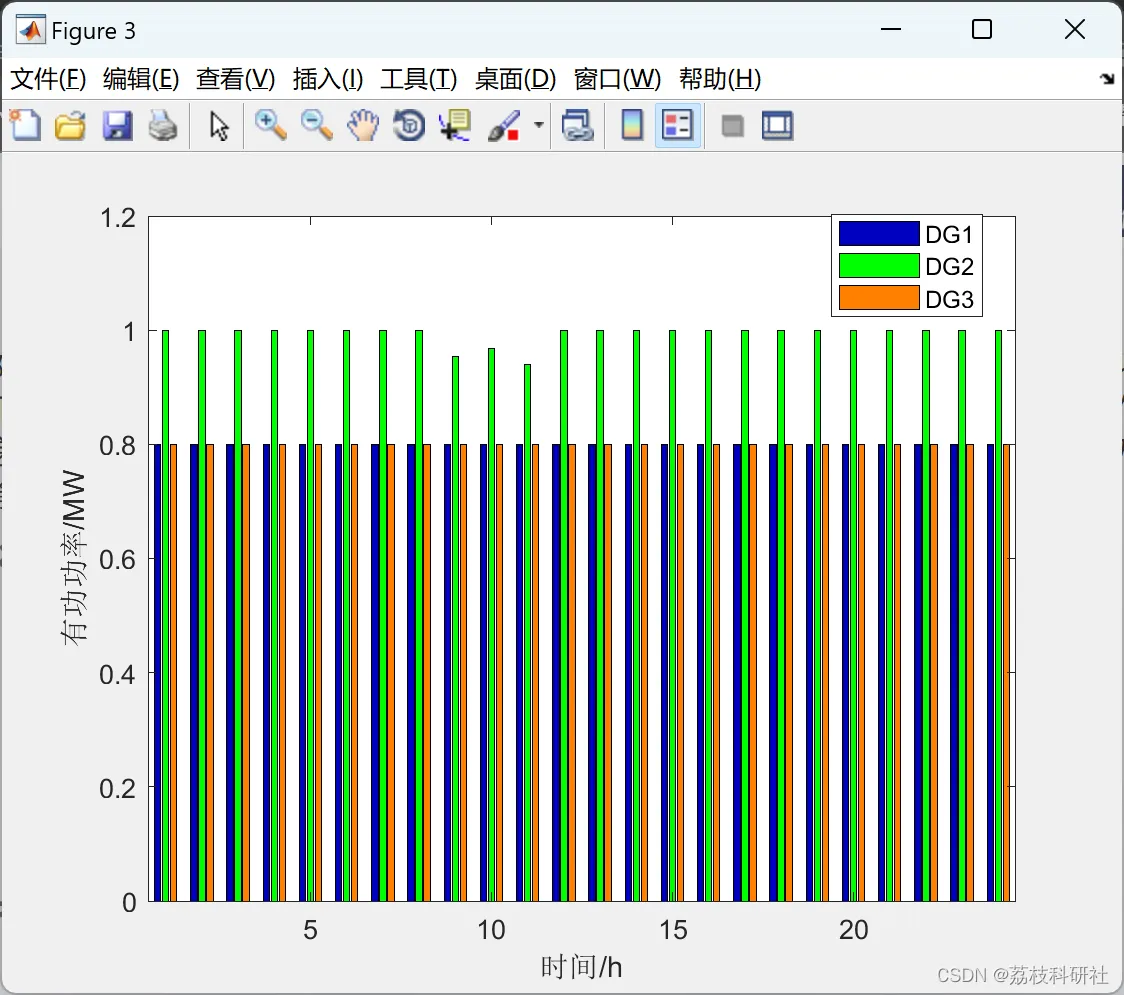Choose the Rotate 3D tool

pyautogui.click(x=409, y=125)
